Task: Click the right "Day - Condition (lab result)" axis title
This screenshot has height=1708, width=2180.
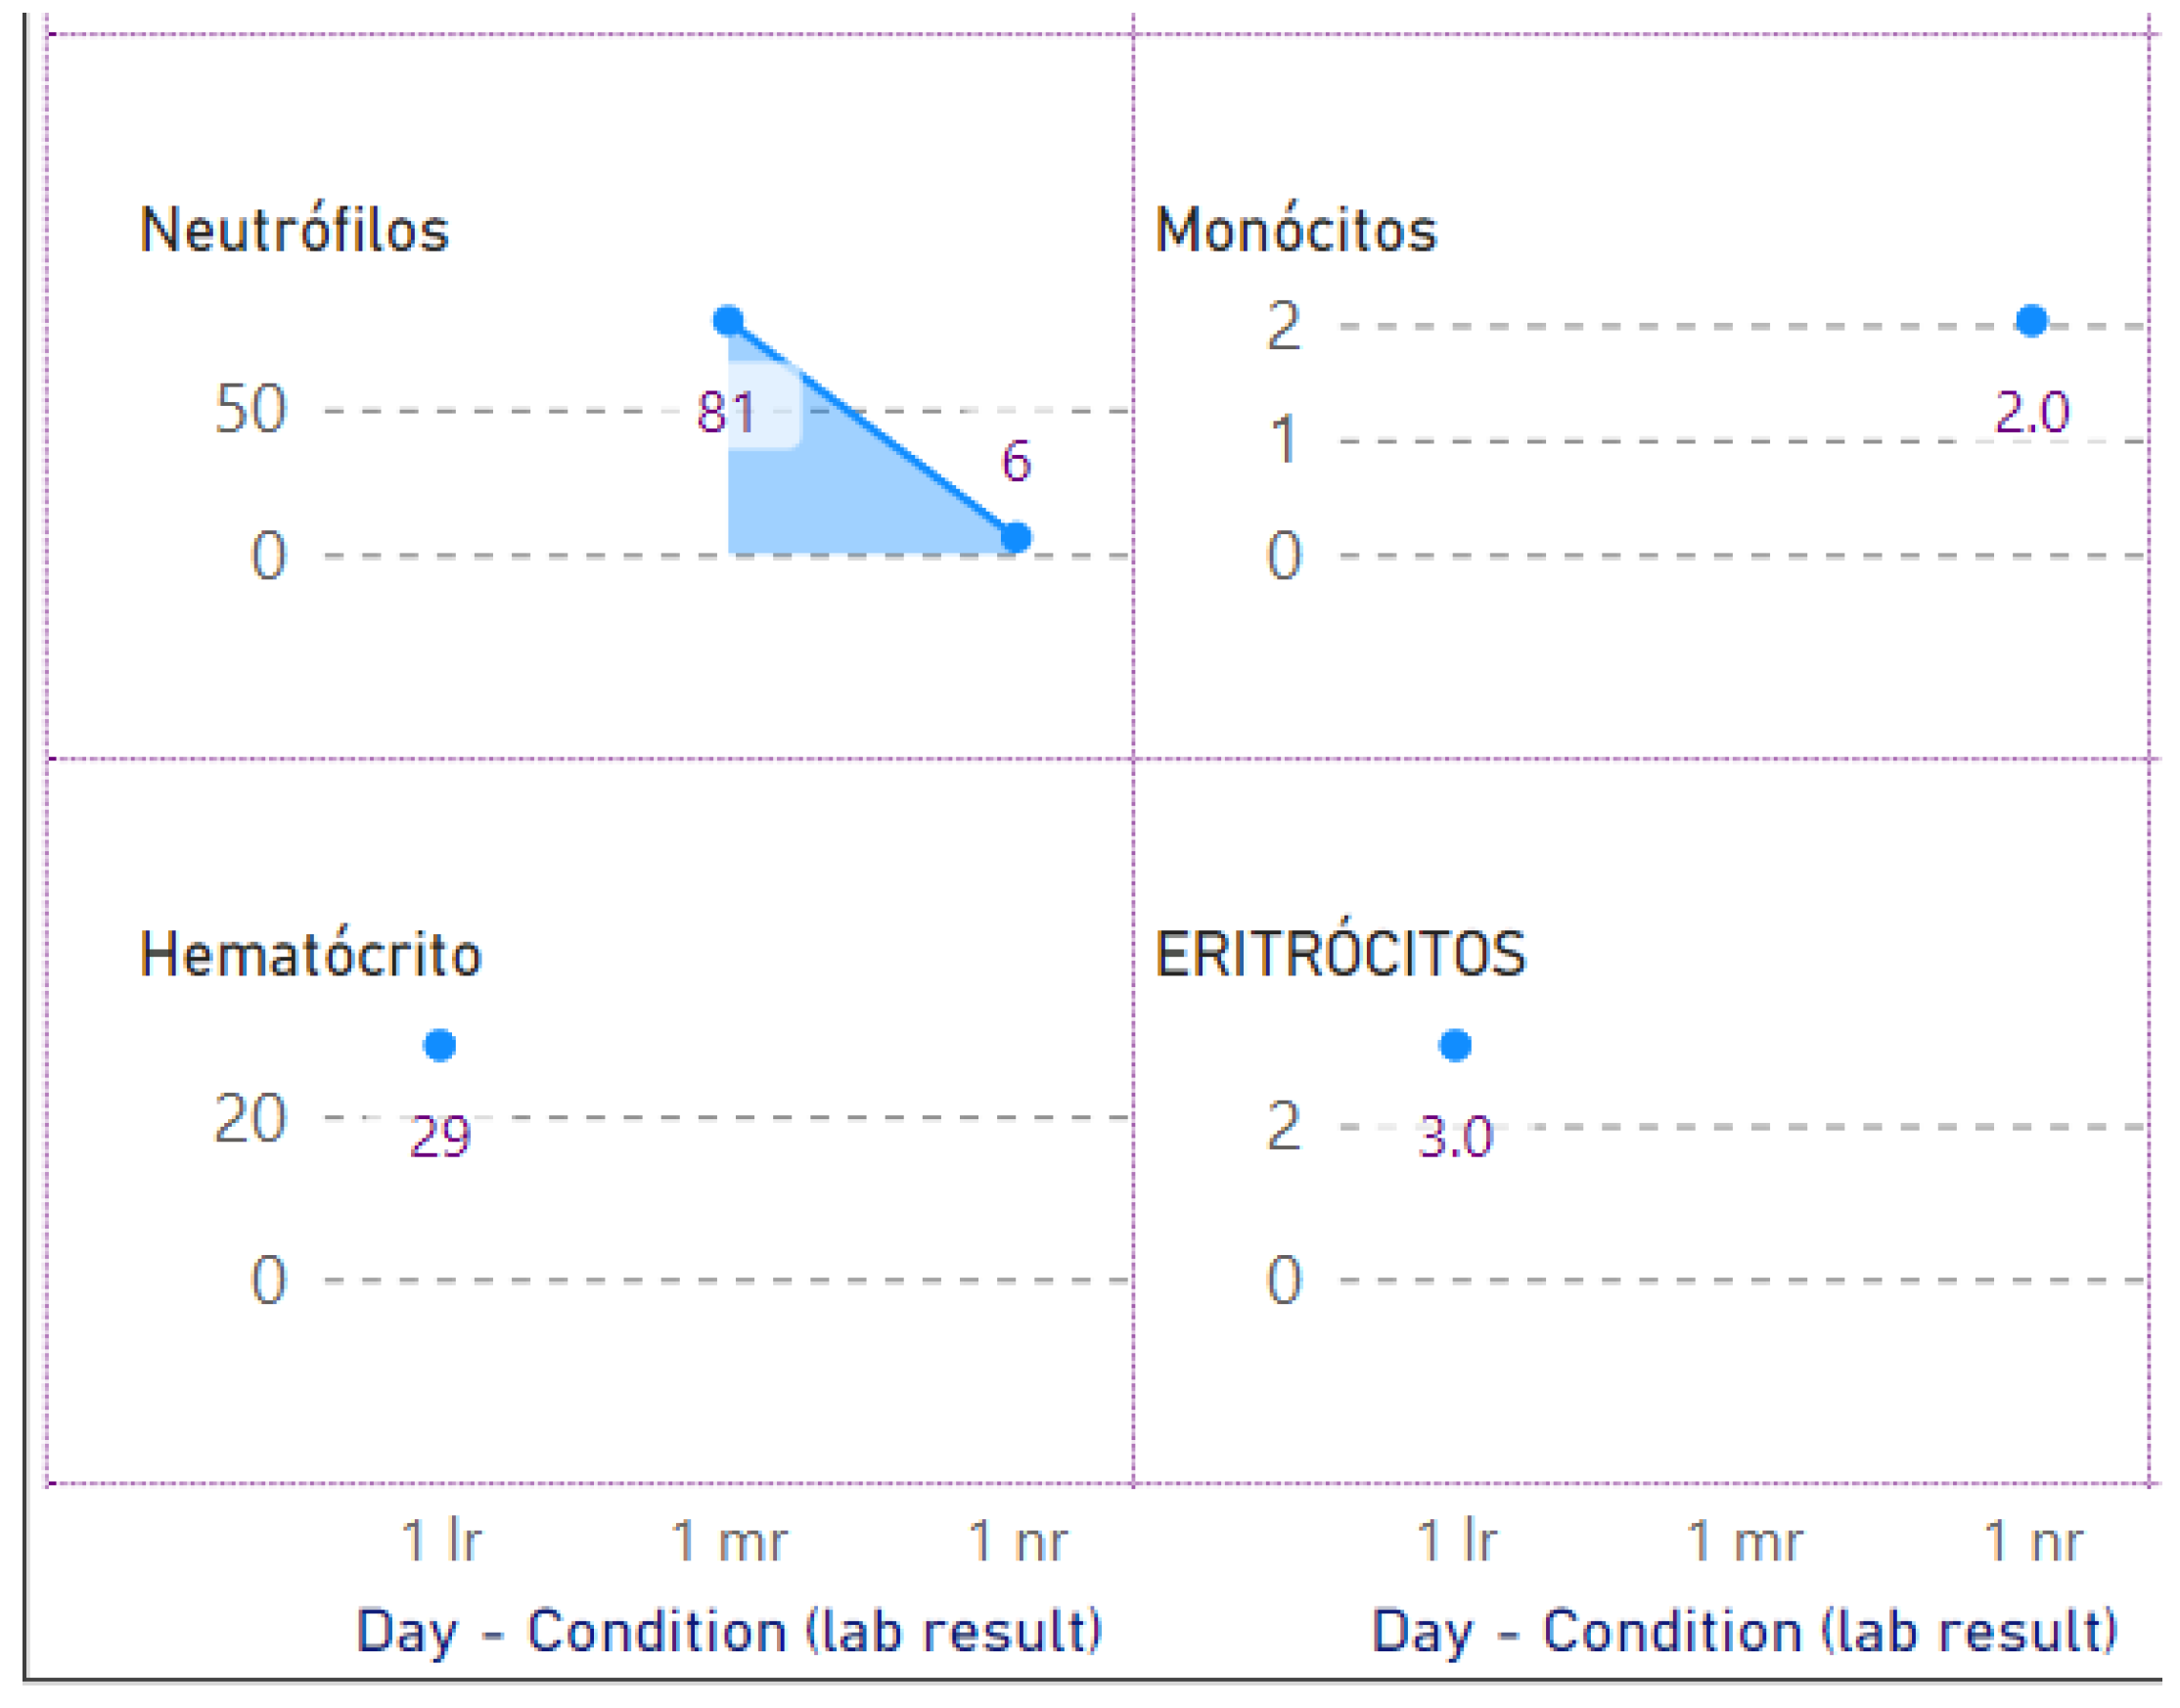Action: click(1744, 1633)
